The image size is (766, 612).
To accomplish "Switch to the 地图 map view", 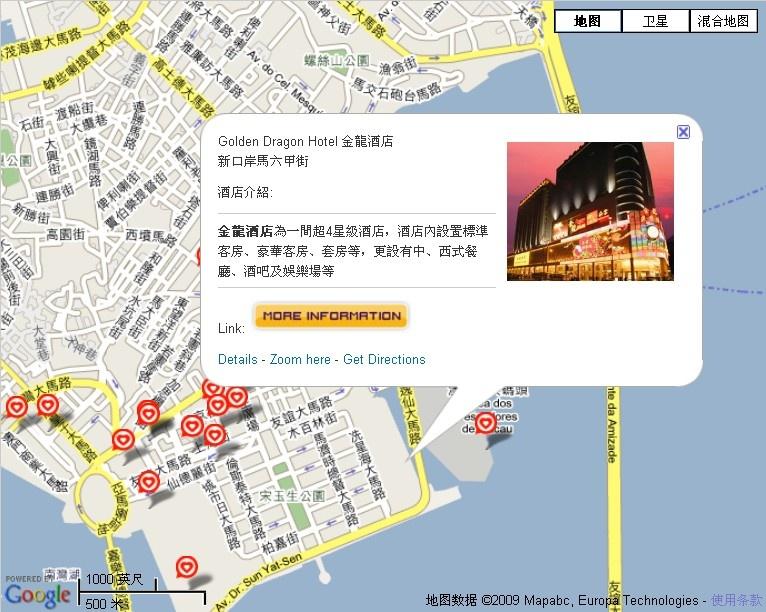I will pos(588,21).
